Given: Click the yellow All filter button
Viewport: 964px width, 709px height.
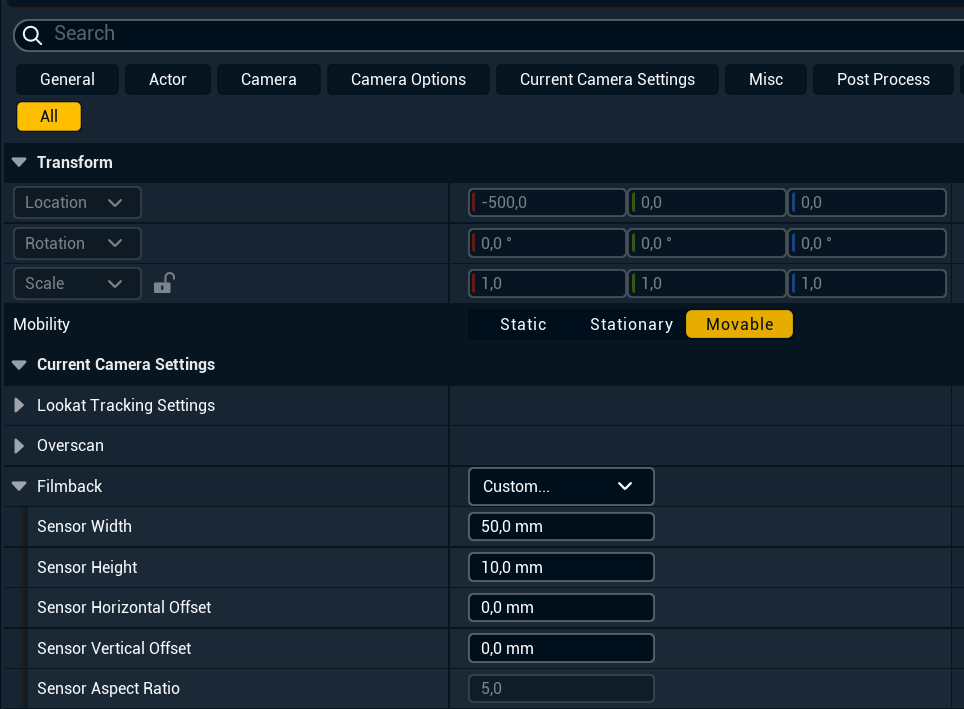Looking at the screenshot, I should click(49, 116).
